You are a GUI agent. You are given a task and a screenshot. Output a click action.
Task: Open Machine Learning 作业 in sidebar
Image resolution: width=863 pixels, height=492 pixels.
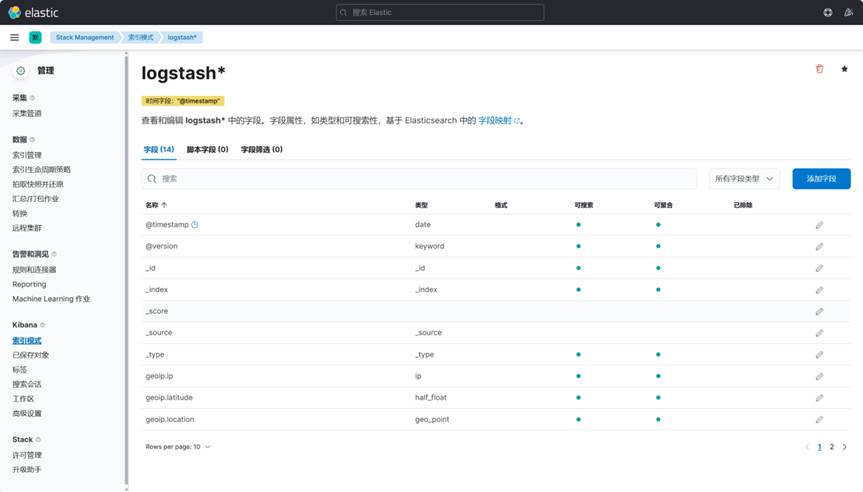pyautogui.click(x=51, y=299)
